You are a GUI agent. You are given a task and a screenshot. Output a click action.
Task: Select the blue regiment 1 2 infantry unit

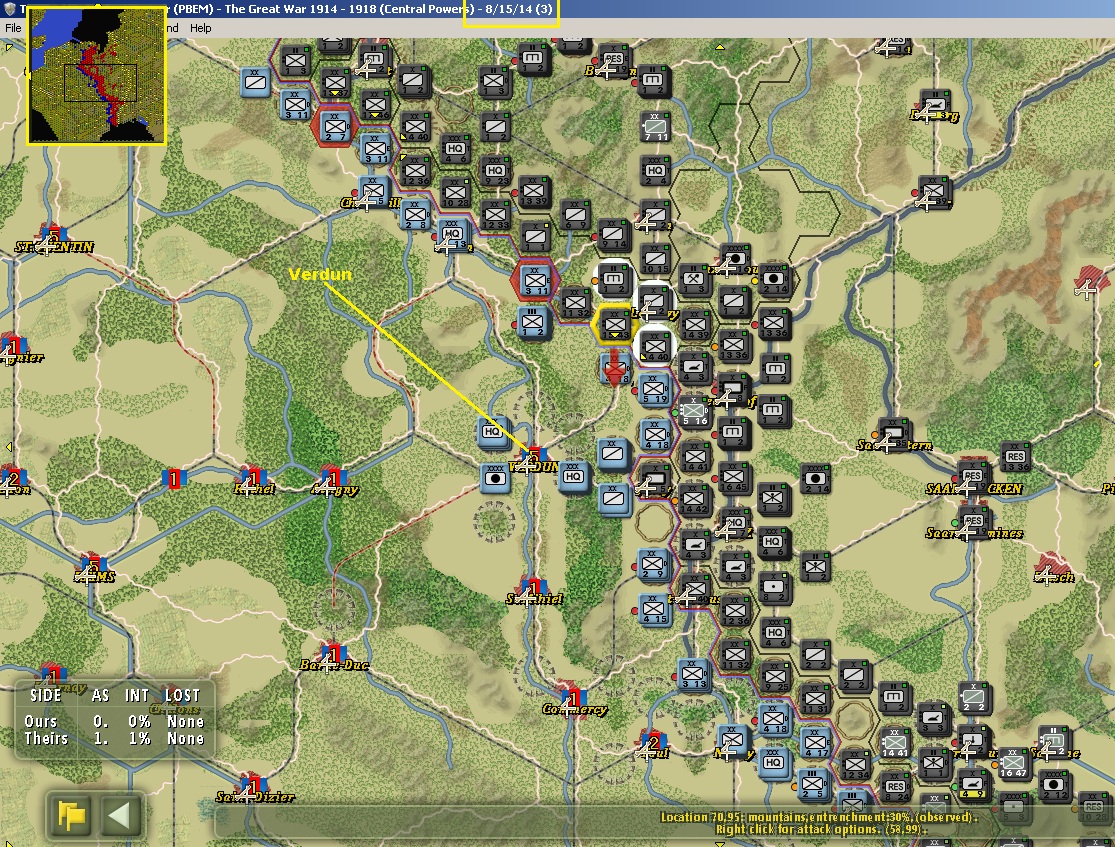pos(533,324)
